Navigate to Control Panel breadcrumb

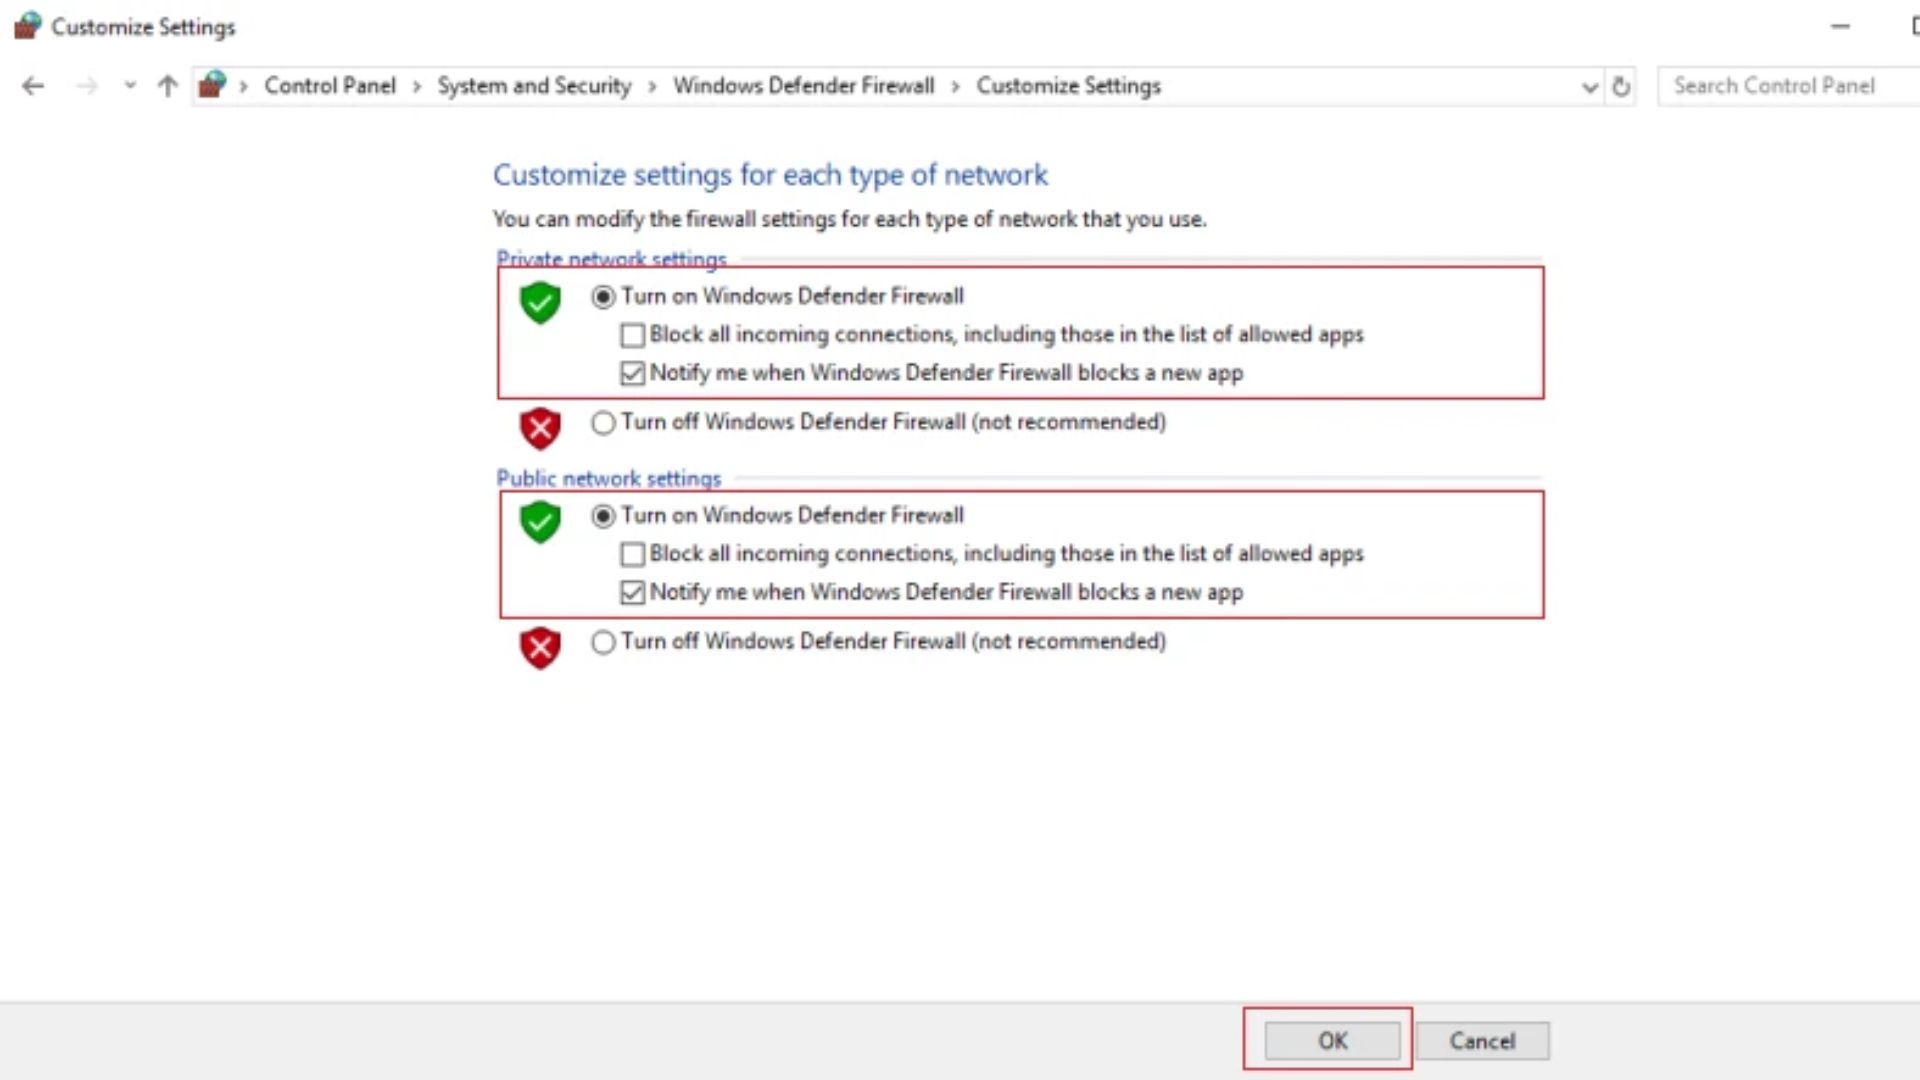click(330, 86)
